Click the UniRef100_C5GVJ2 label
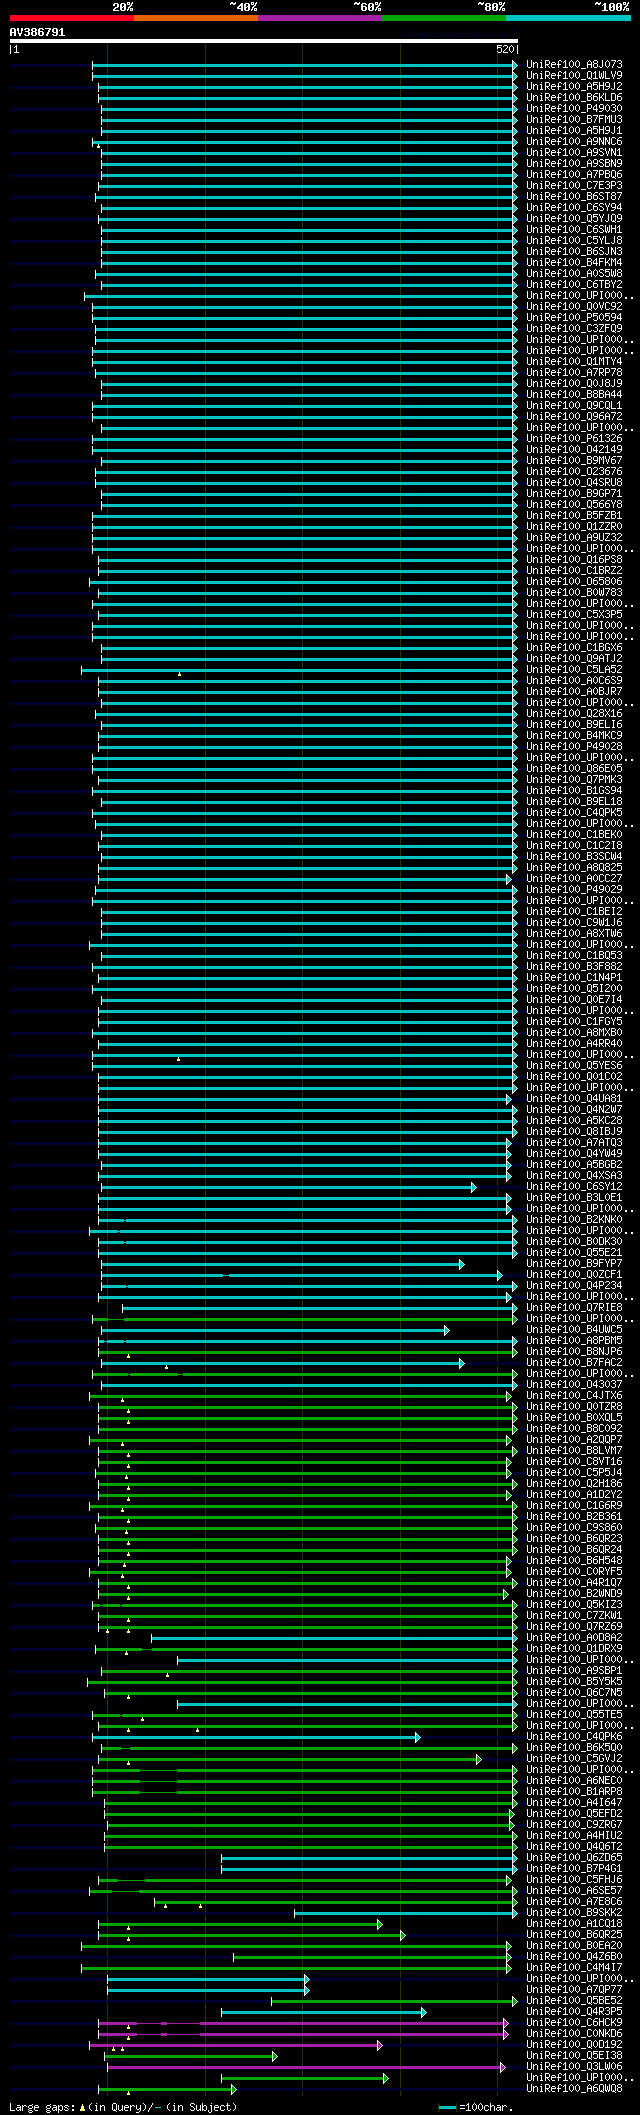This screenshot has width=640, height=2115. point(574,1758)
